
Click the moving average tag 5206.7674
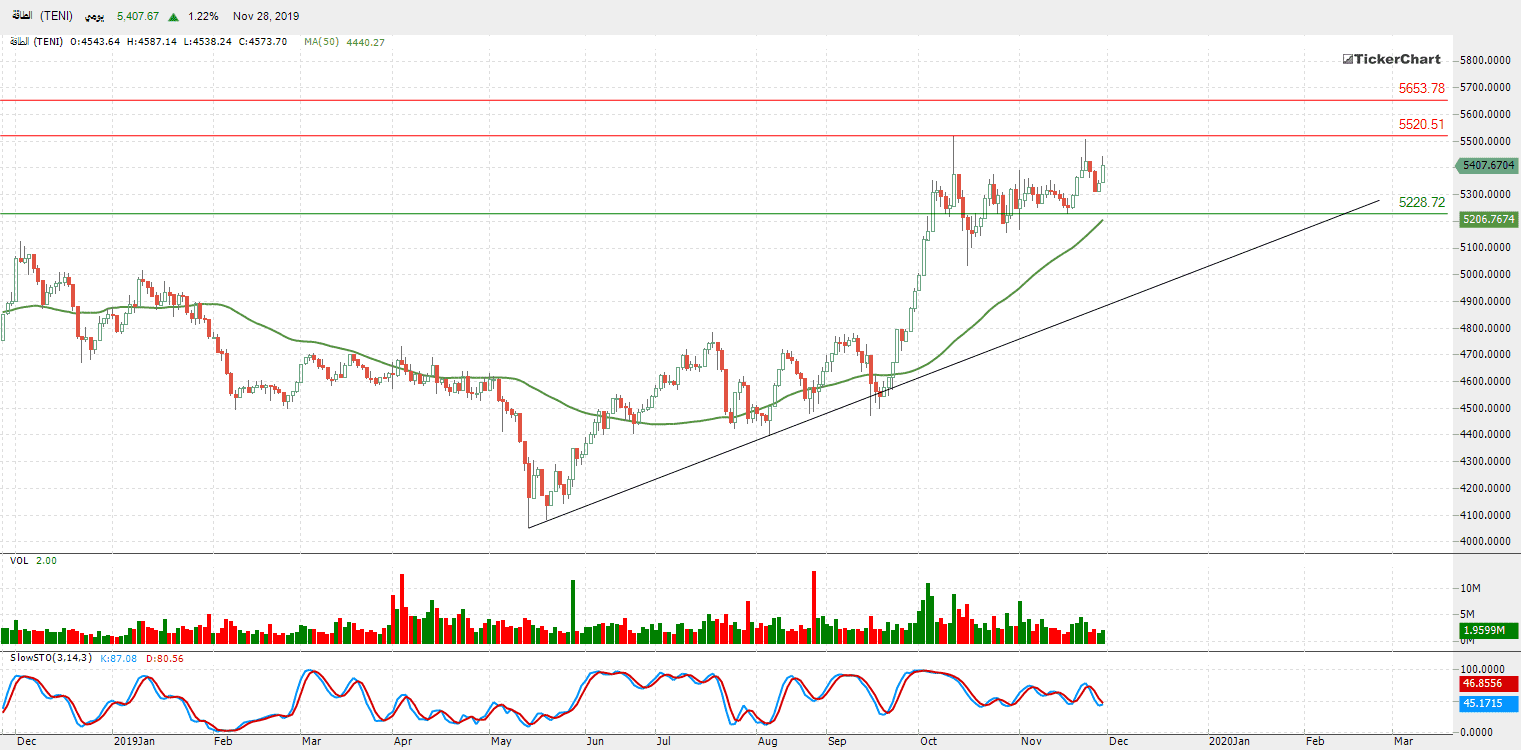pyautogui.click(x=1487, y=219)
